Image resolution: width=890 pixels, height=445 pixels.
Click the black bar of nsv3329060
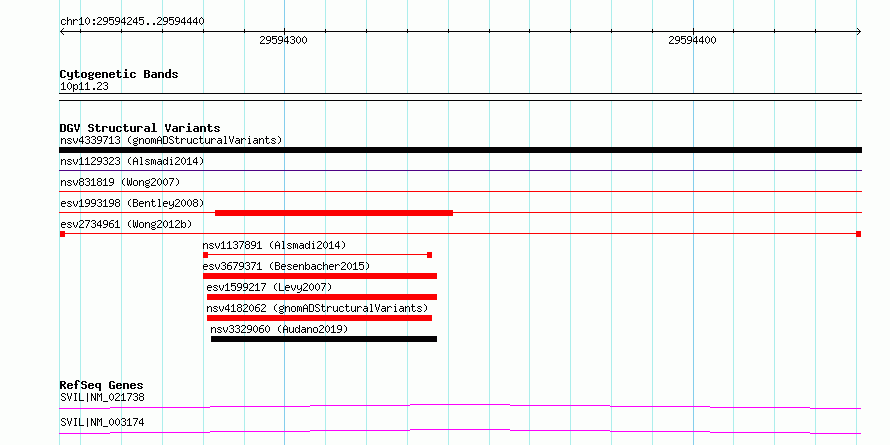coord(324,339)
